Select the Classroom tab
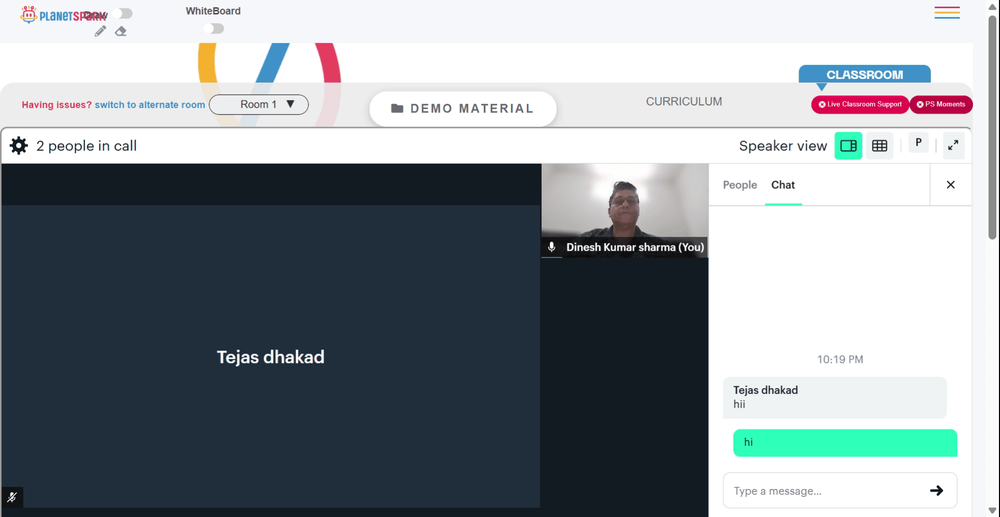This screenshot has width=1000, height=517. (864, 75)
